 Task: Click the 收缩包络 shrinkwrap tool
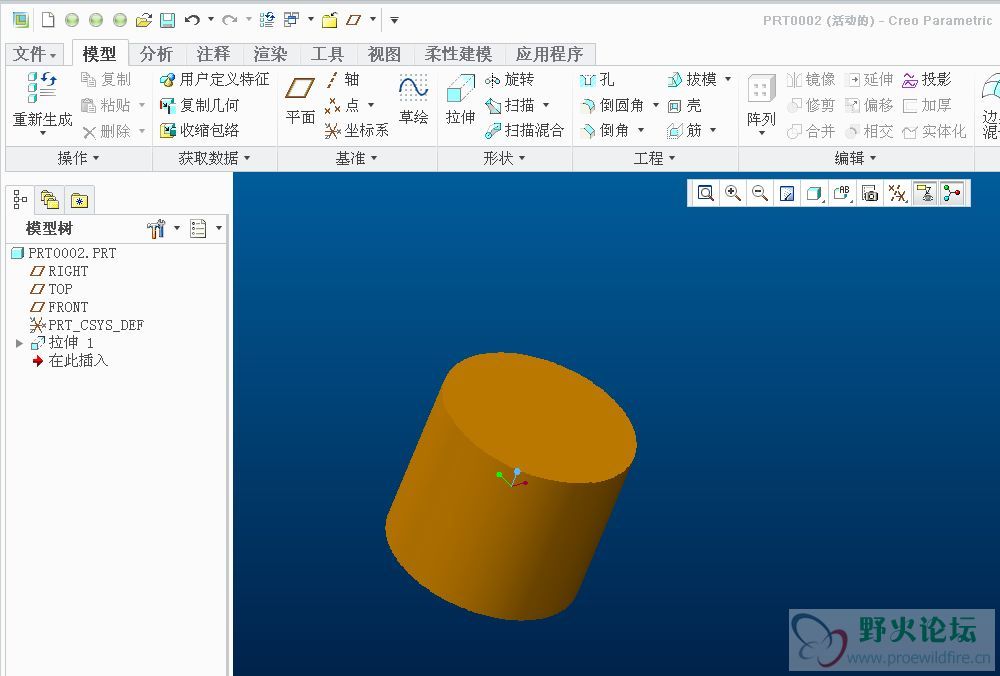coord(199,131)
